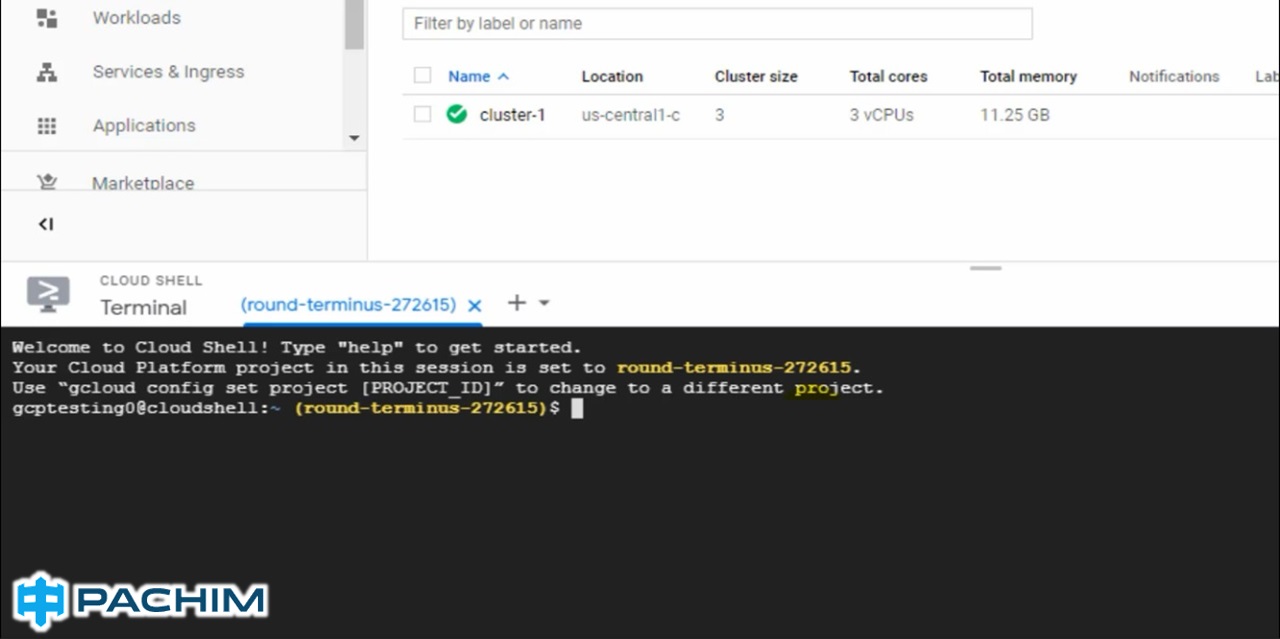Click the sidebar scroll down arrow

[354, 138]
